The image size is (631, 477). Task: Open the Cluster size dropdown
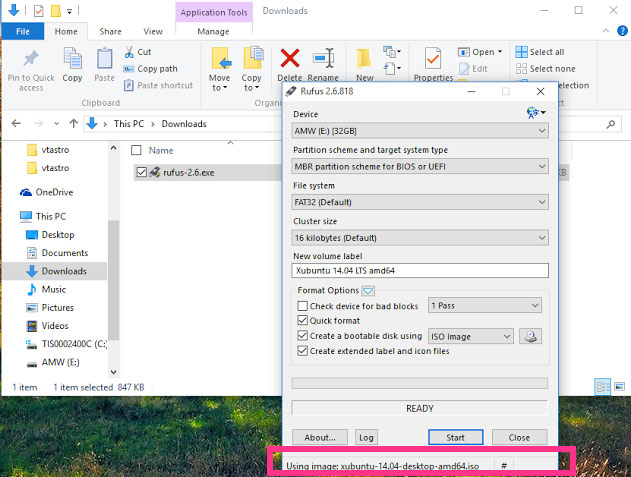[420, 237]
